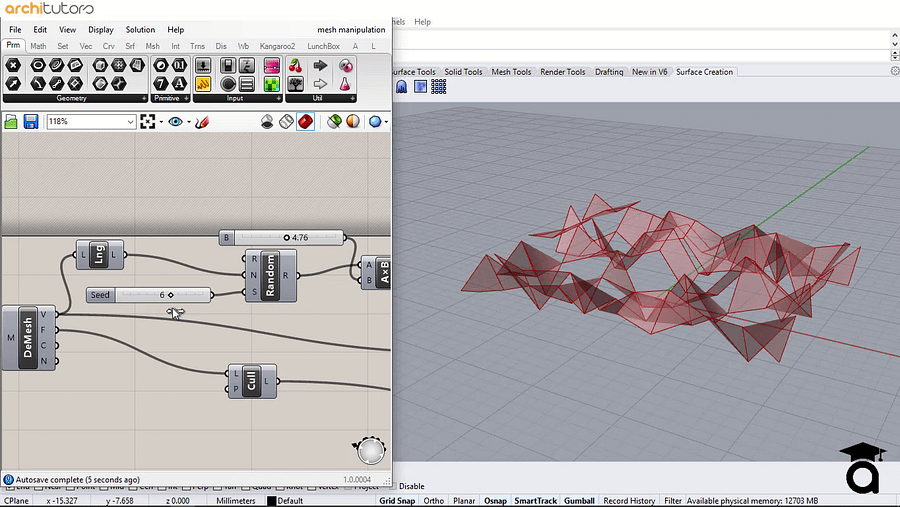Select the Integer 7 primitive icon
The width and height of the screenshot is (900, 507).
[x=161, y=84]
